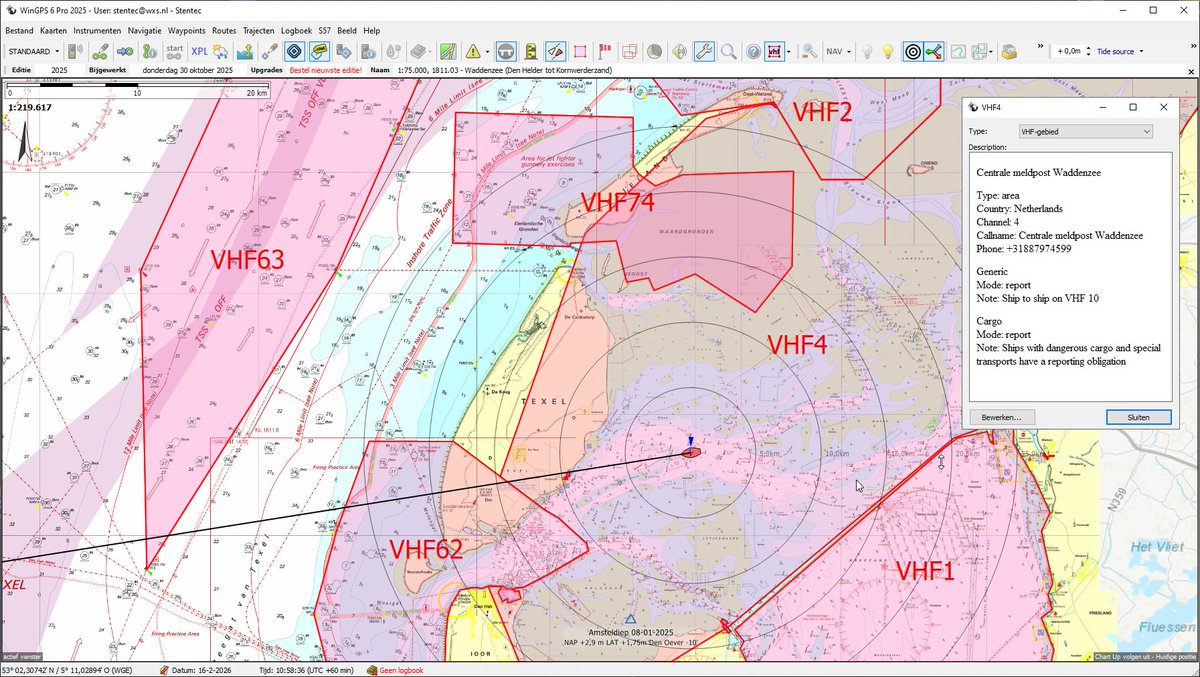Click the traffic light lock icon
The width and height of the screenshot is (1200, 677).
coord(531,51)
